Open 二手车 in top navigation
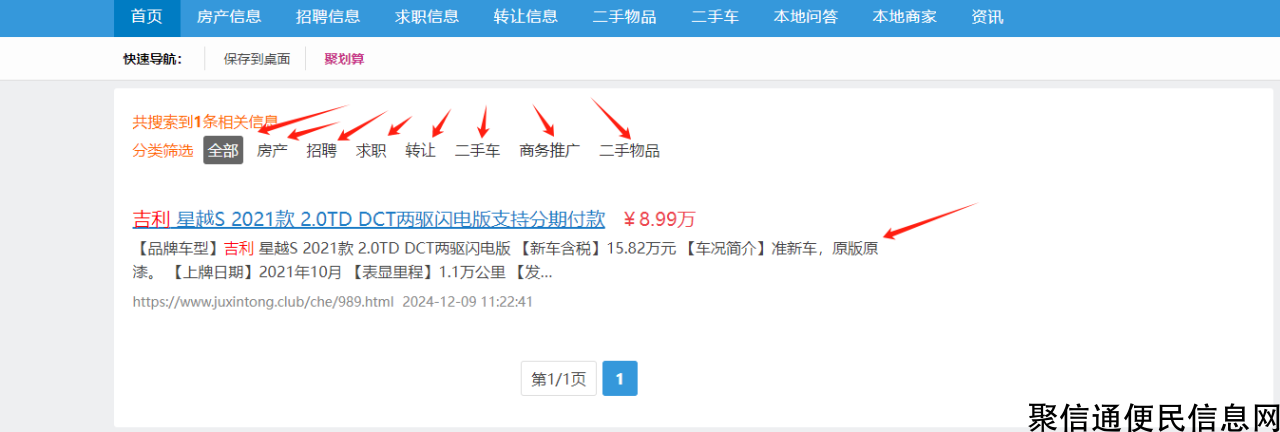This screenshot has width=1280, height=432. click(715, 17)
